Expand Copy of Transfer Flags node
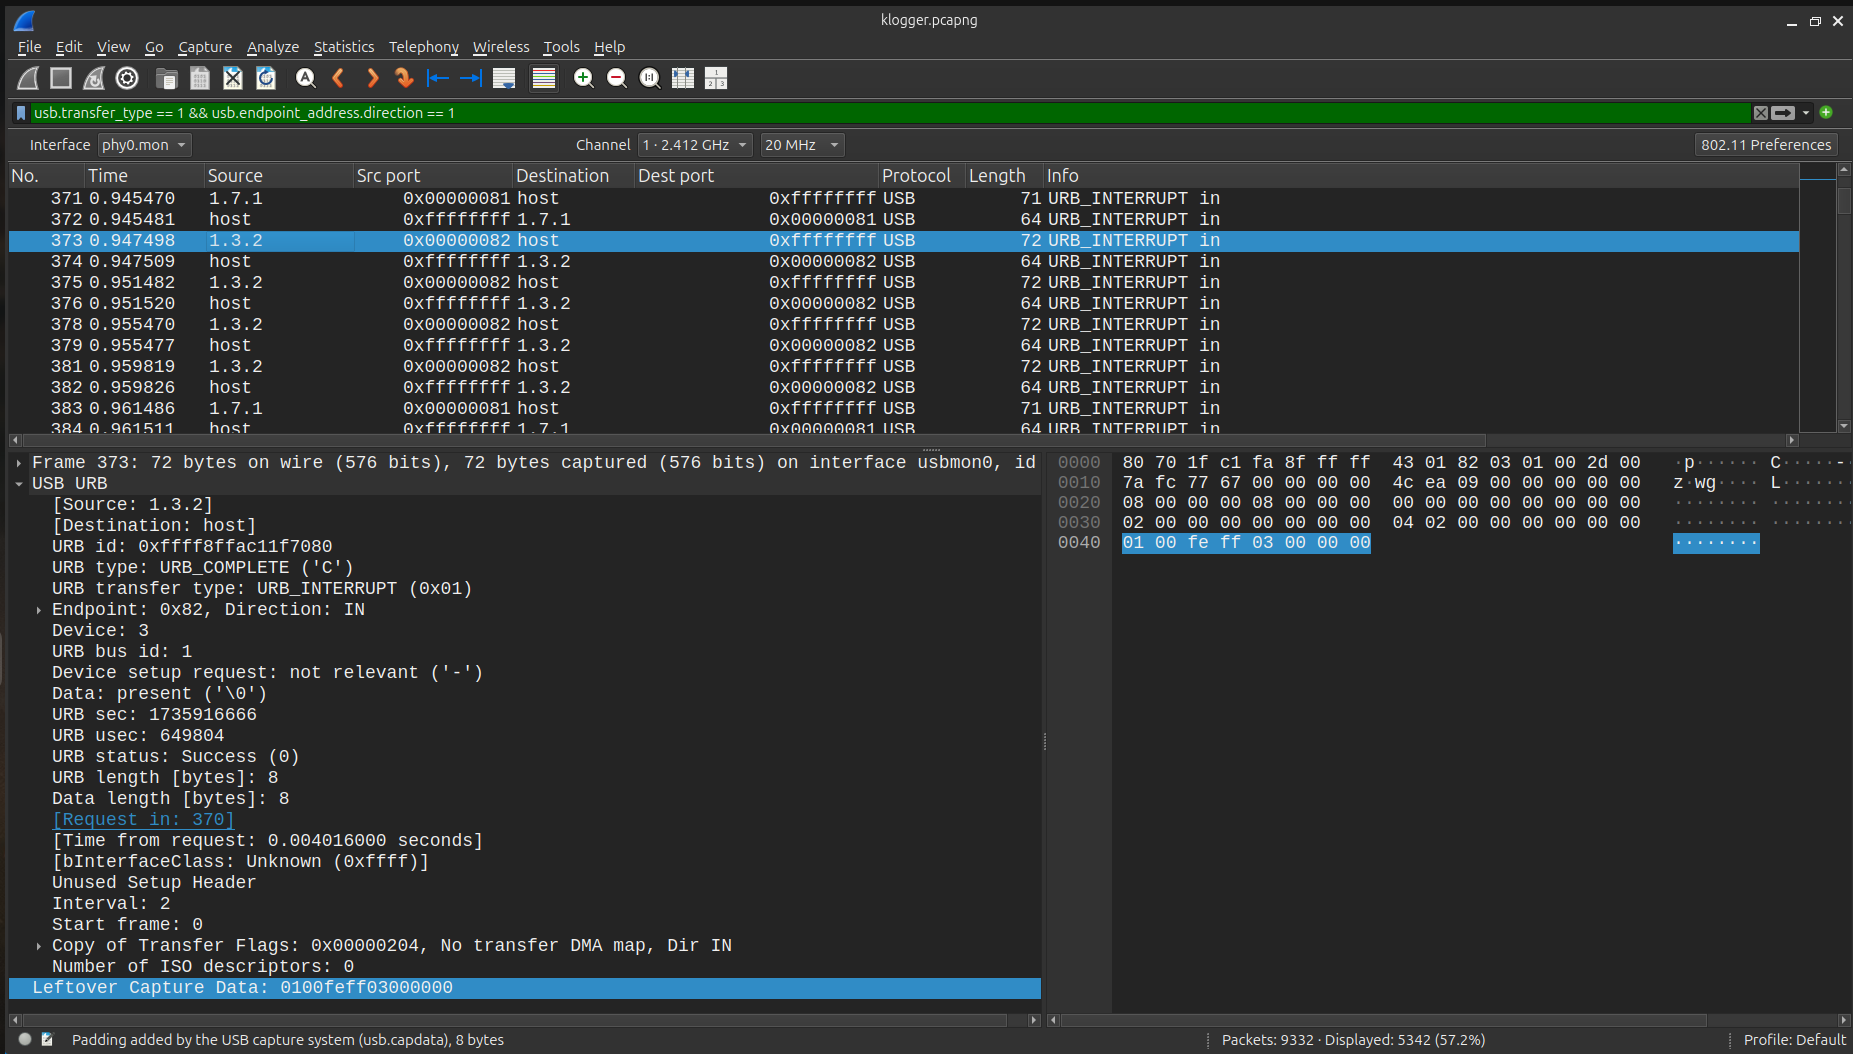 [39, 946]
